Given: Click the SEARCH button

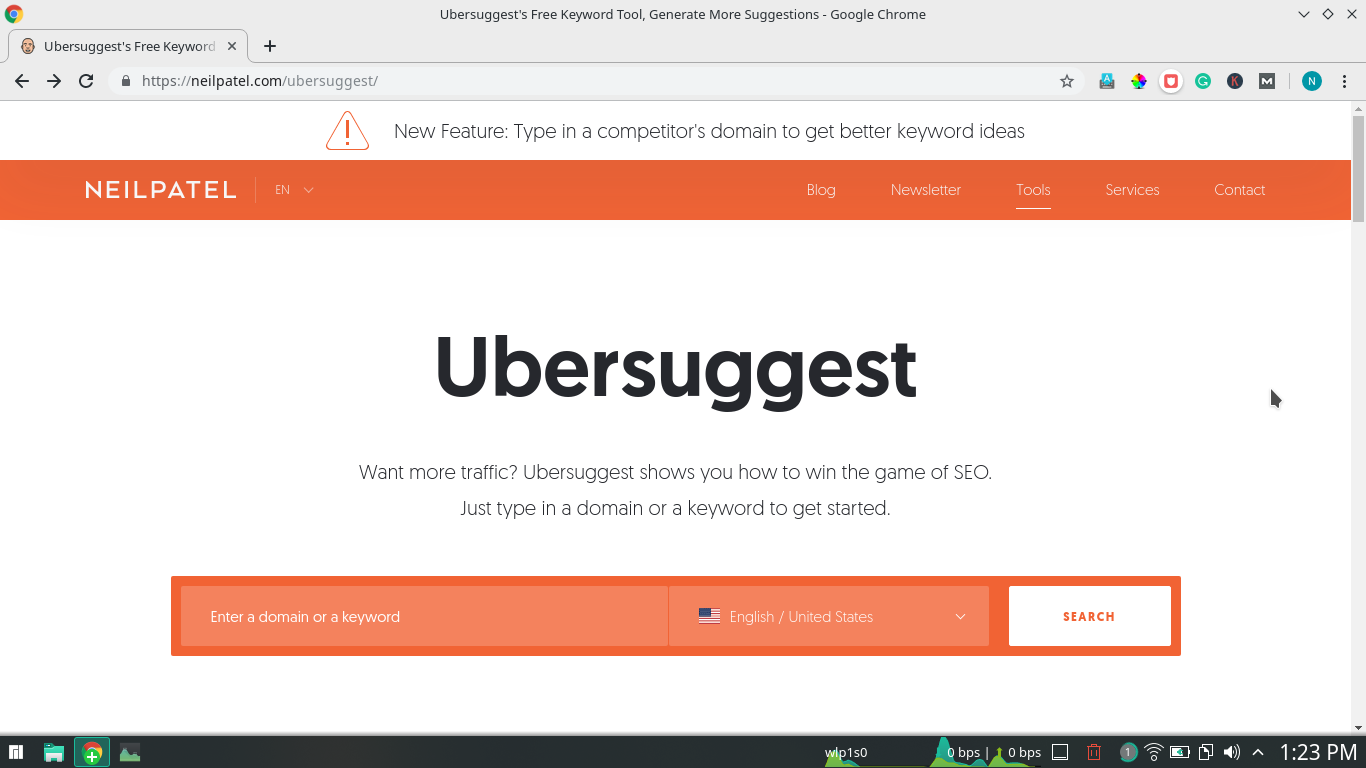Looking at the screenshot, I should coord(1089,616).
